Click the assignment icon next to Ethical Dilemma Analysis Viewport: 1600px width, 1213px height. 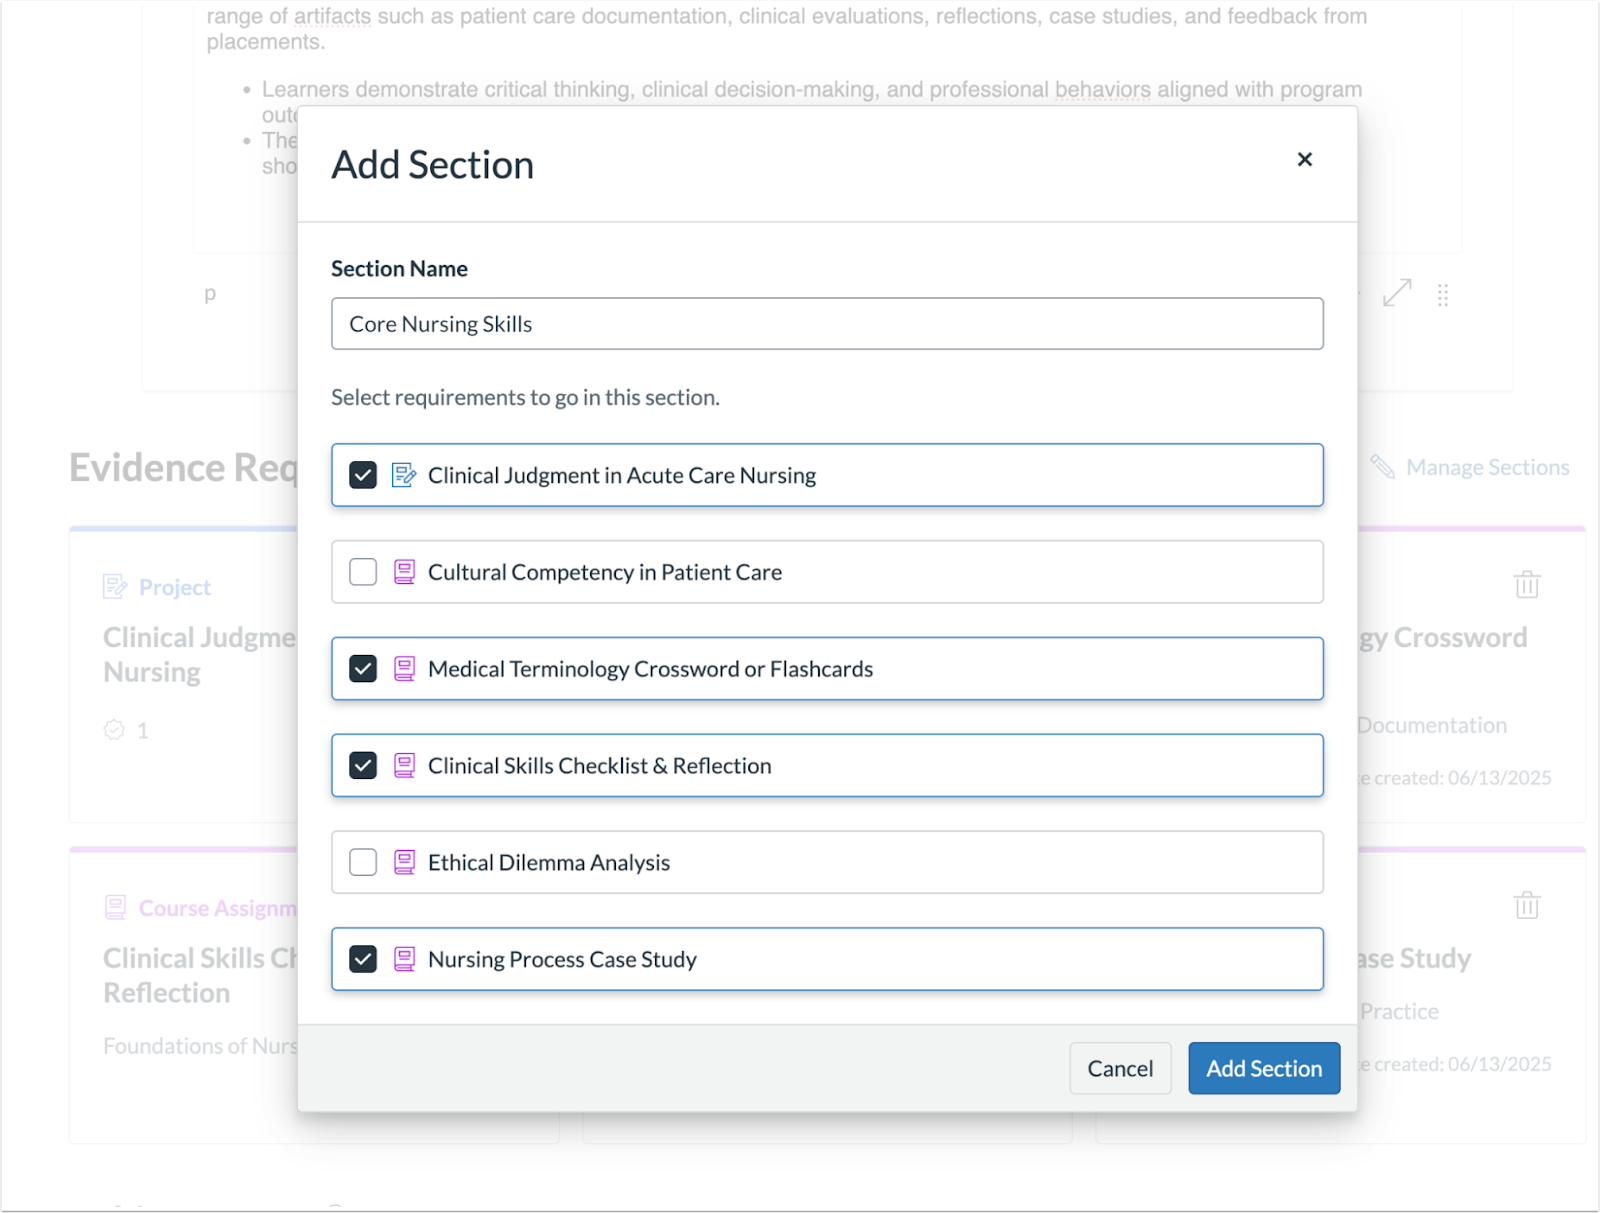[404, 862]
